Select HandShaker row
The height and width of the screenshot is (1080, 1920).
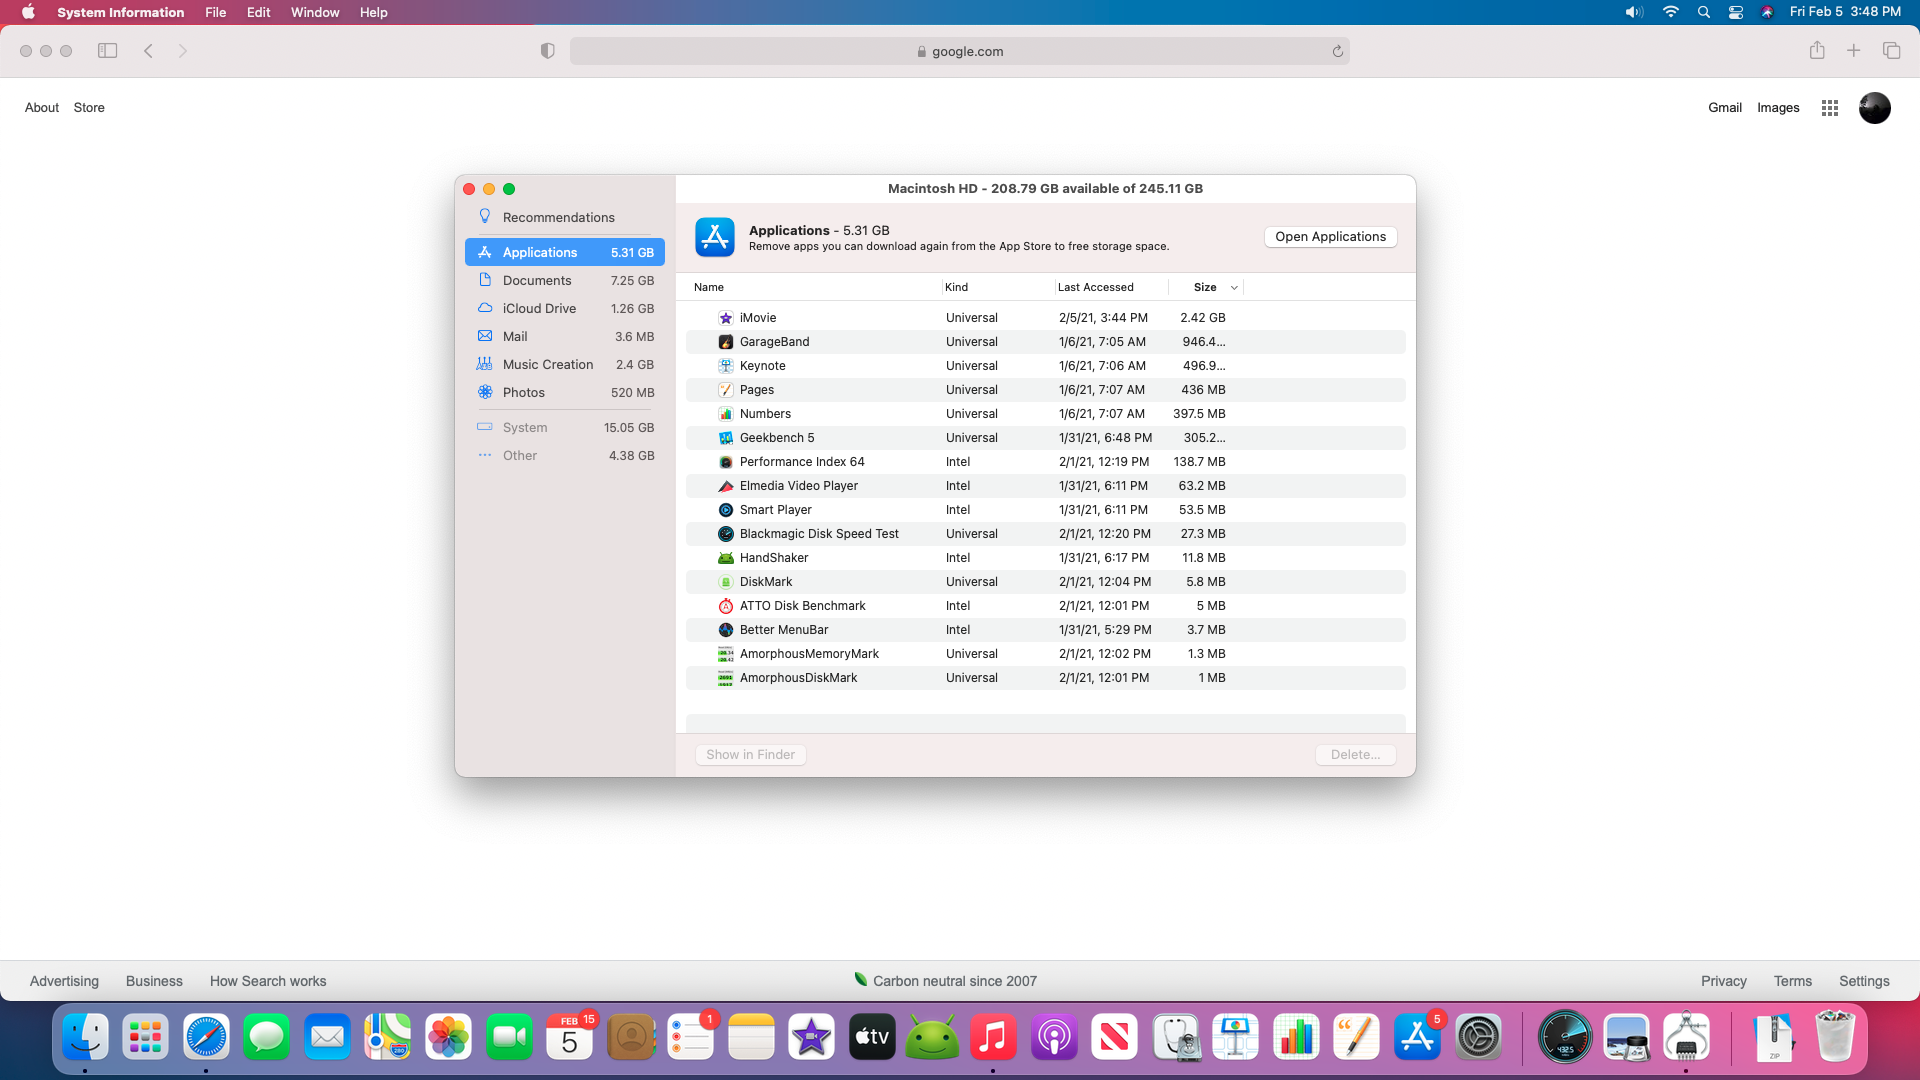click(1045, 557)
